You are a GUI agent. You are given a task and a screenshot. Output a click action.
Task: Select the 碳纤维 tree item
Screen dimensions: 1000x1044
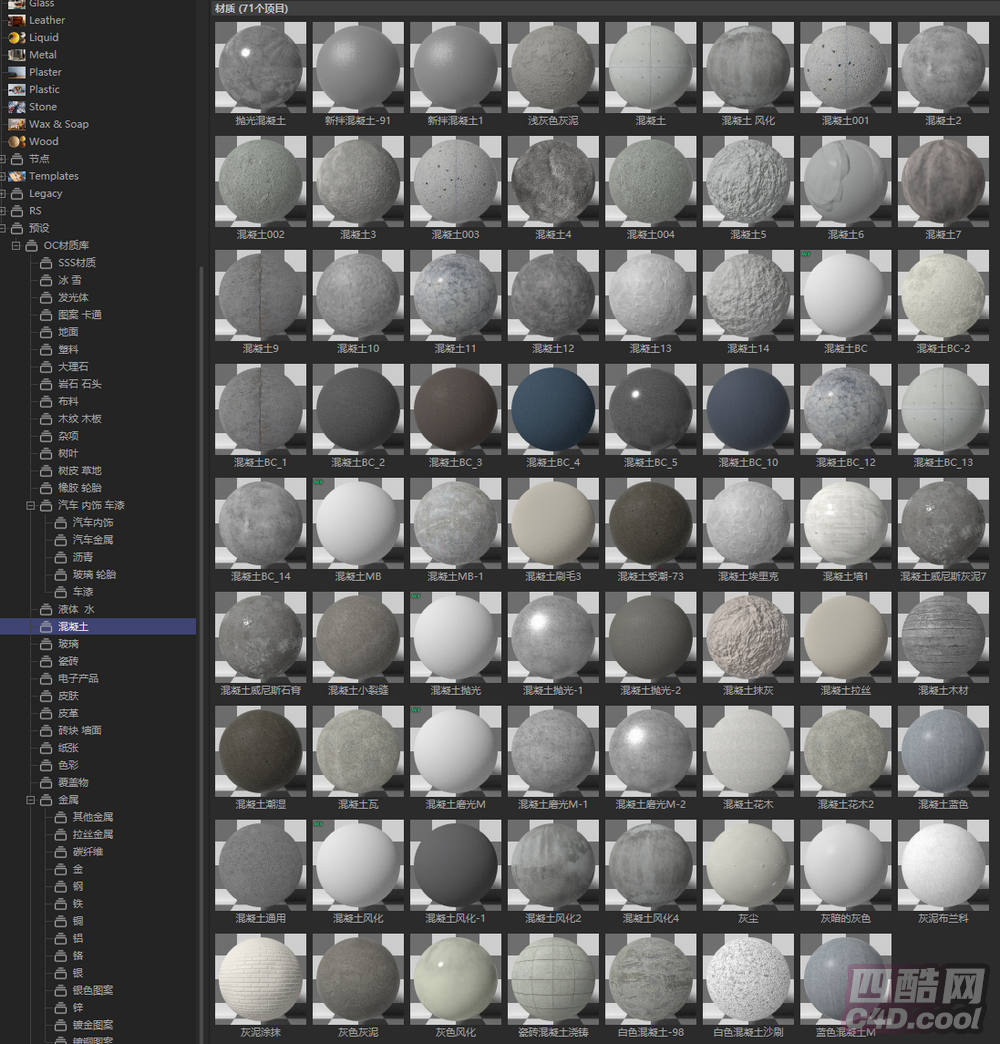[x=86, y=852]
